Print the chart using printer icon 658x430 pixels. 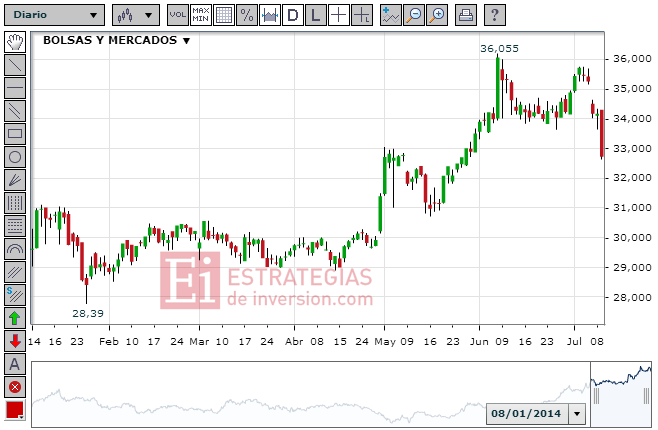(466, 16)
